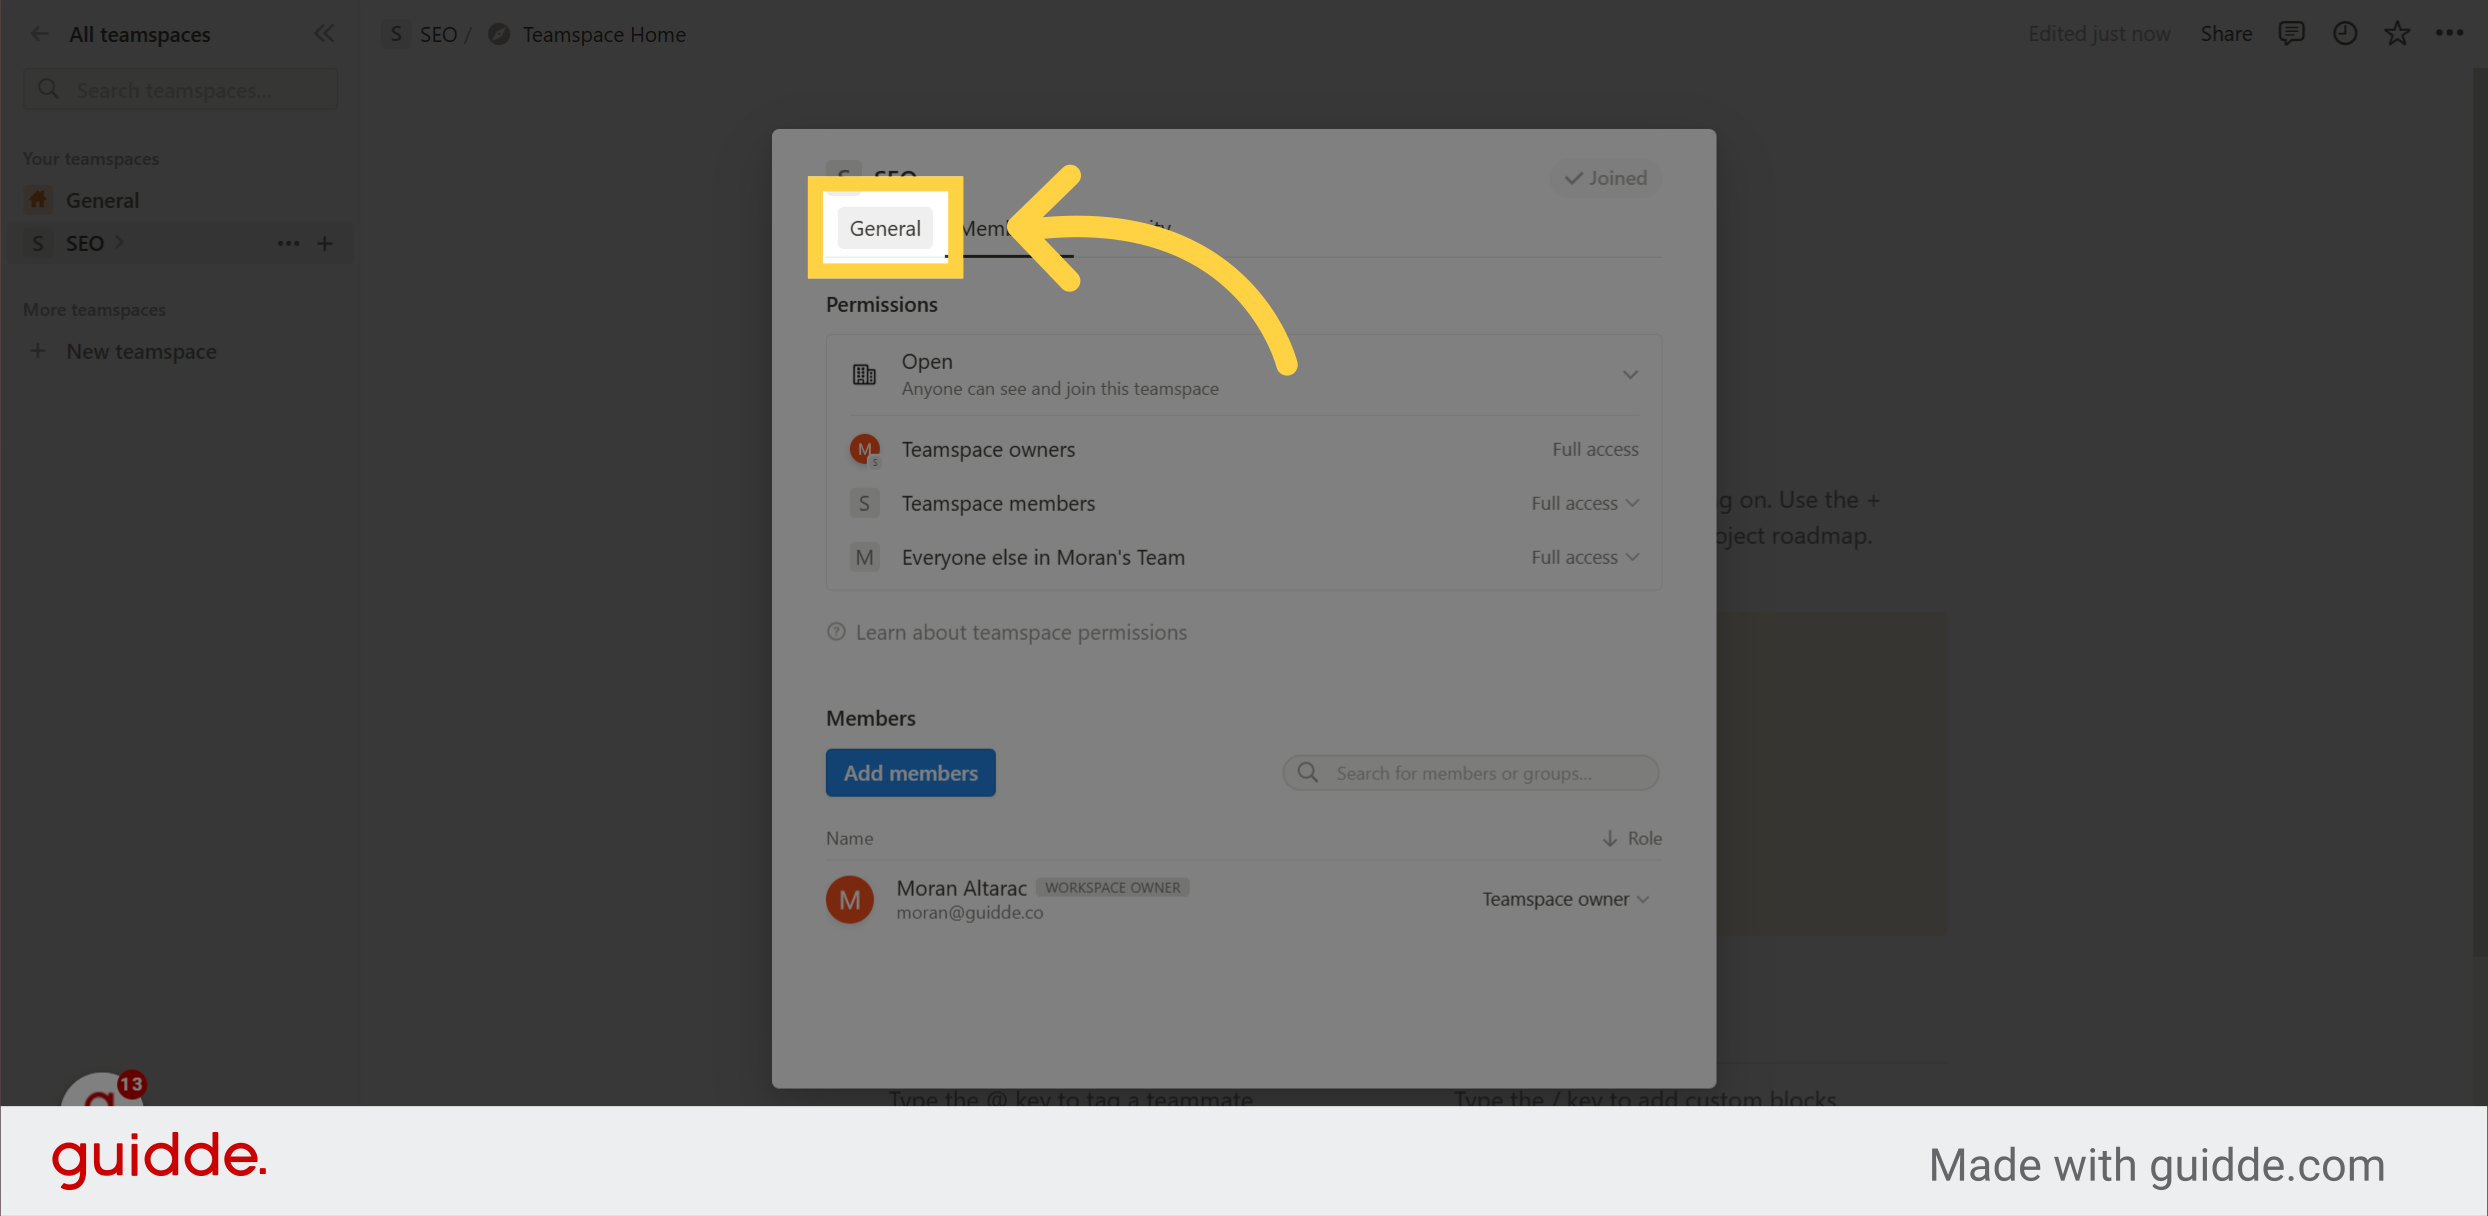Screen dimensions: 2488x1216
Task: Open Learn about teamspace permissions link
Action: [x=1020, y=632]
